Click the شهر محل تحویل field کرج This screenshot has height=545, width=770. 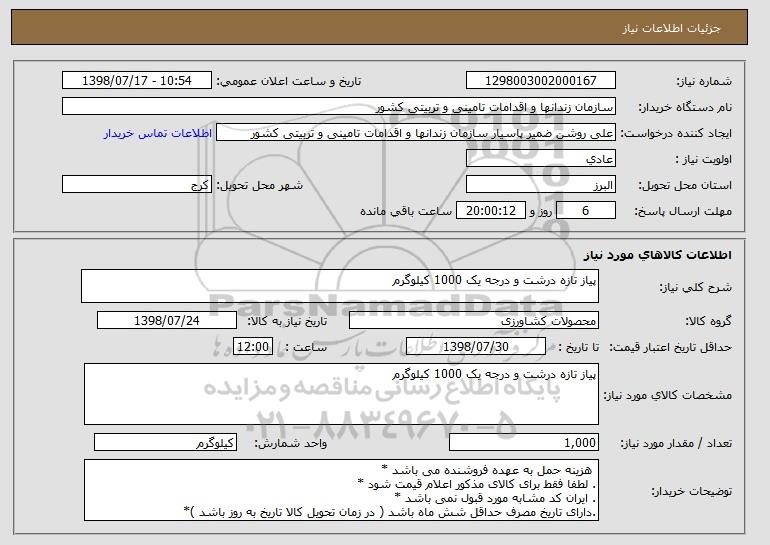137,185
